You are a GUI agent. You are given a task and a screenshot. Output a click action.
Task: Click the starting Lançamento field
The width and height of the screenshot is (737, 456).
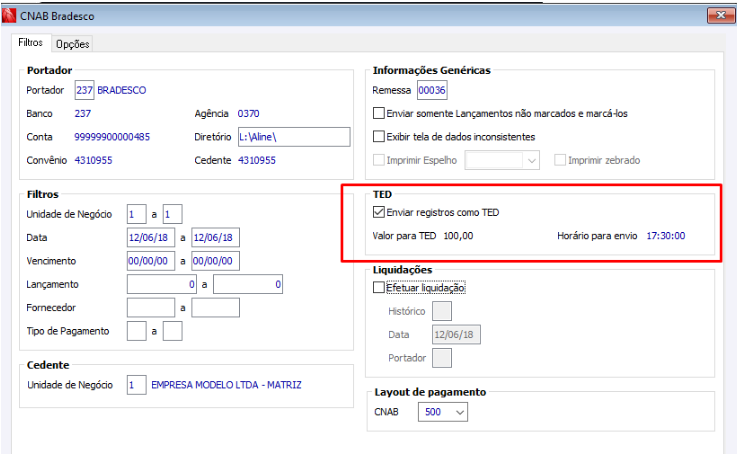(162, 284)
